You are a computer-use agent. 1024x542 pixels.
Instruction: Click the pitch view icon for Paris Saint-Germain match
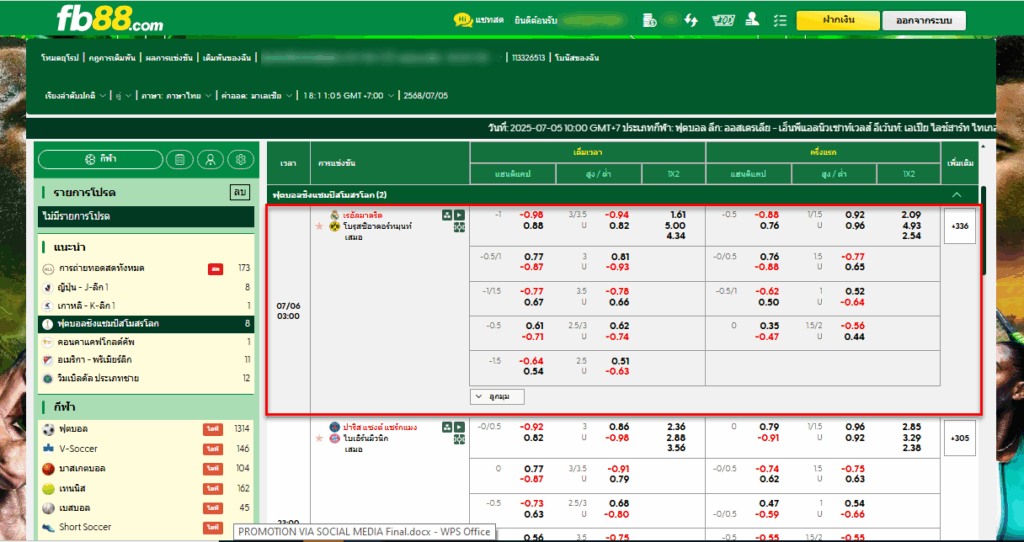(459, 439)
